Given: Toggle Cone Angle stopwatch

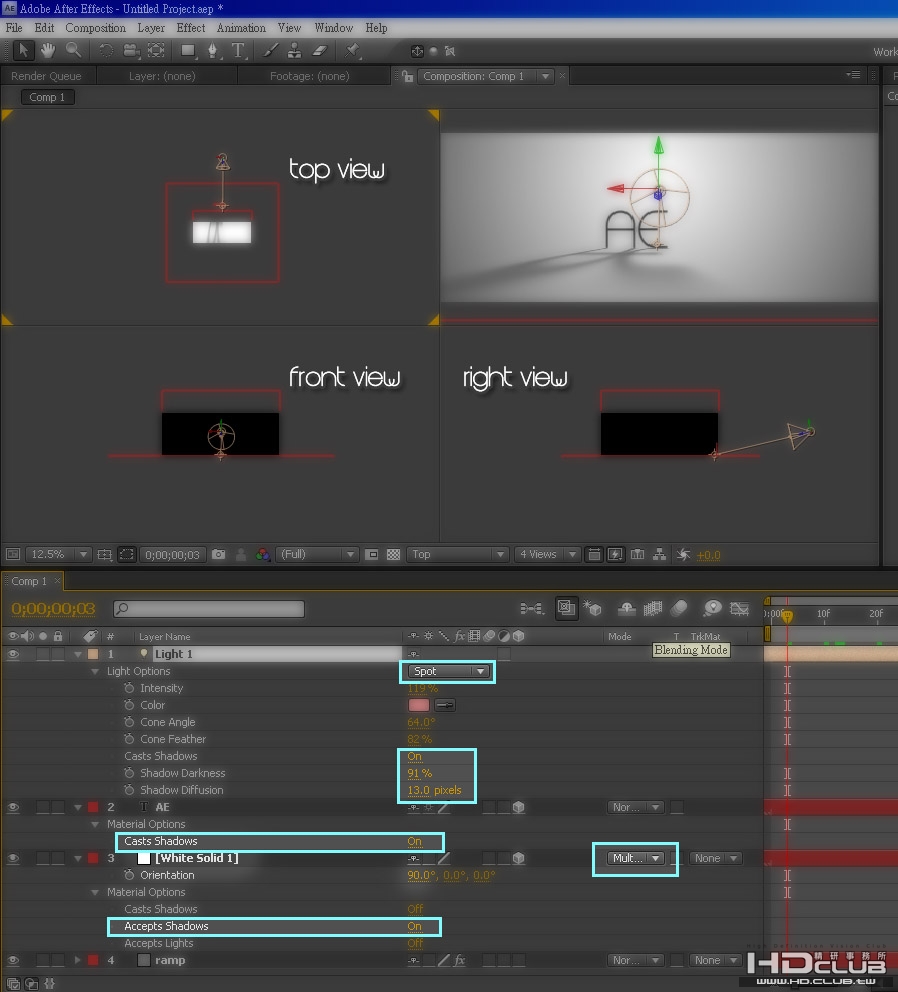Looking at the screenshot, I should pyautogui.click(x=129, y=722).
